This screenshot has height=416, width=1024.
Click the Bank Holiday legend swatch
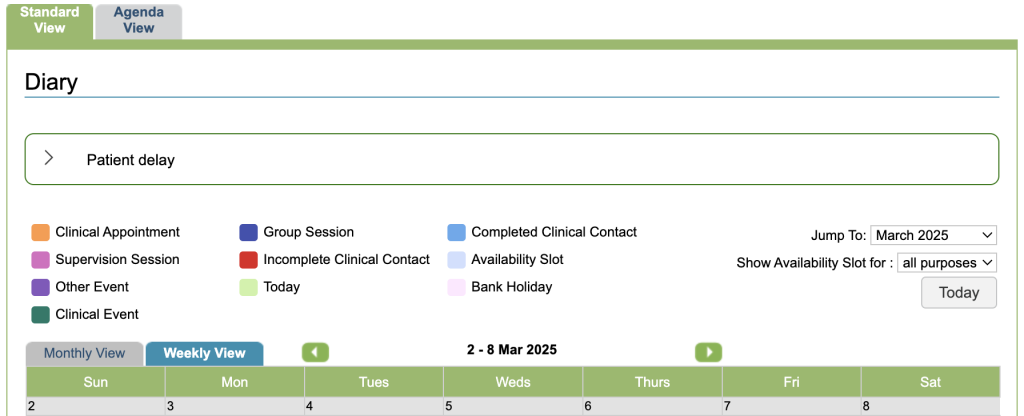coord(457,288)
